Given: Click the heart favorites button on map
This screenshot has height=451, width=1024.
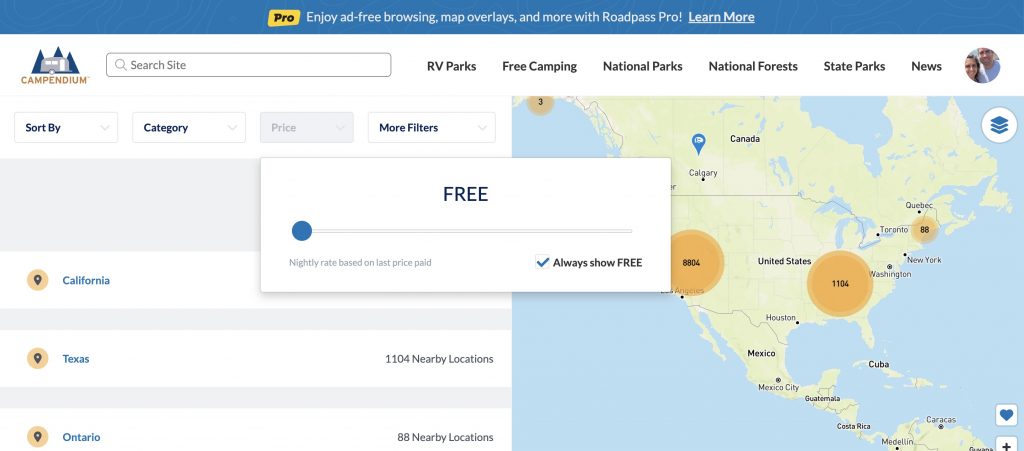Looking at the screenshot, I should point(1006,414).
